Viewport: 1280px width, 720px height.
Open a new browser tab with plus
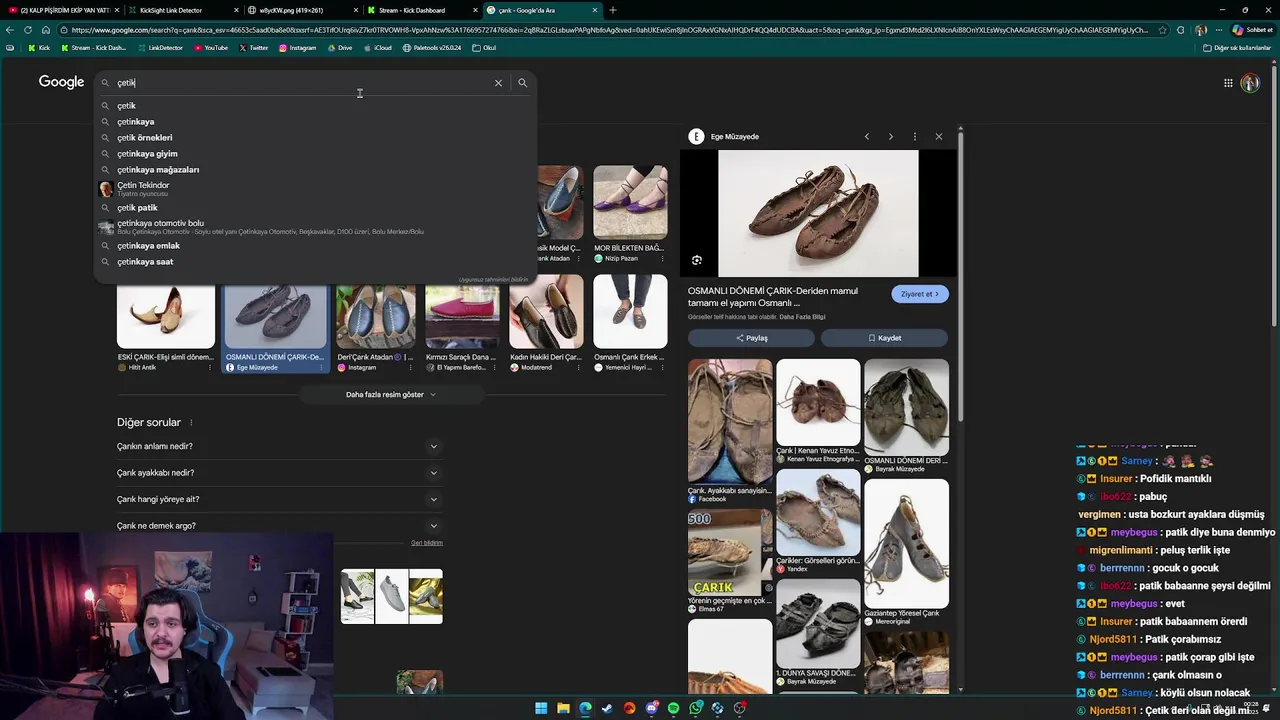tap(613, 10)
